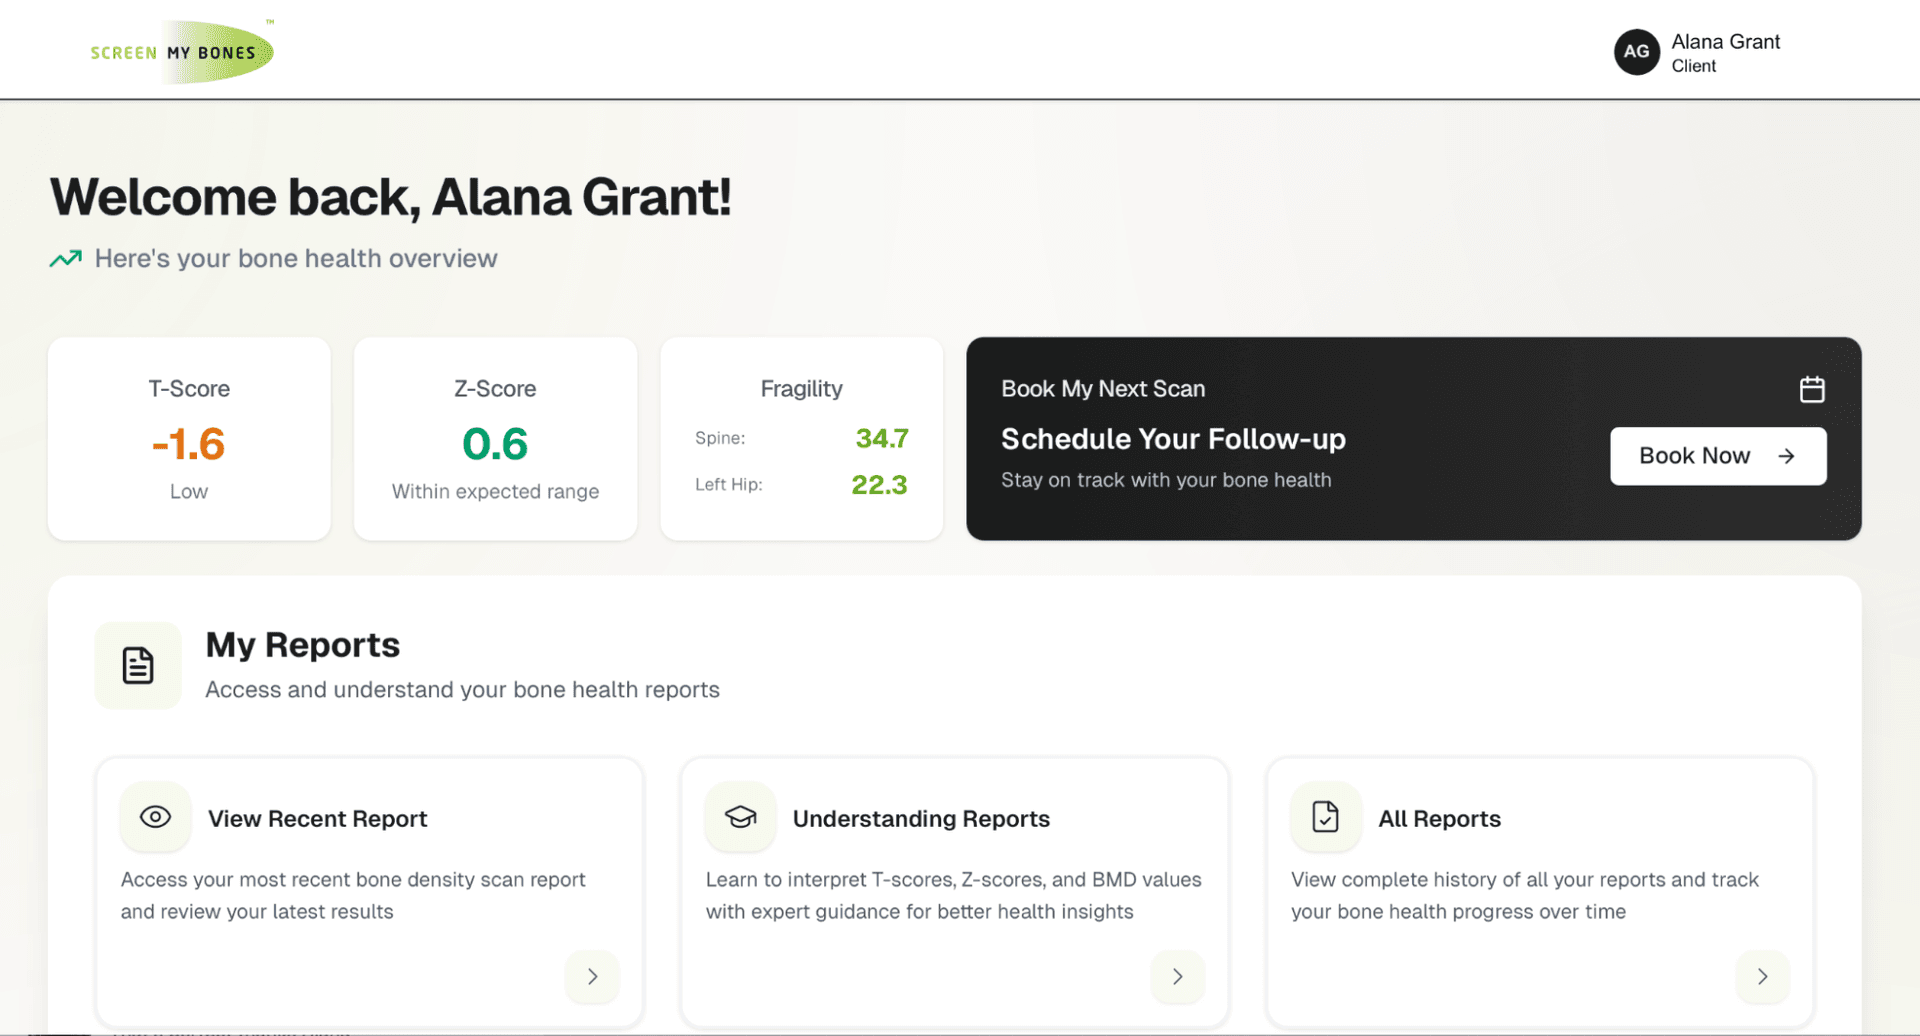Viewport: 1920px width, 1036px height.
Task: Click the eye icon for View Recent Report
Action: pyautogui.click(x=155, y=817)
